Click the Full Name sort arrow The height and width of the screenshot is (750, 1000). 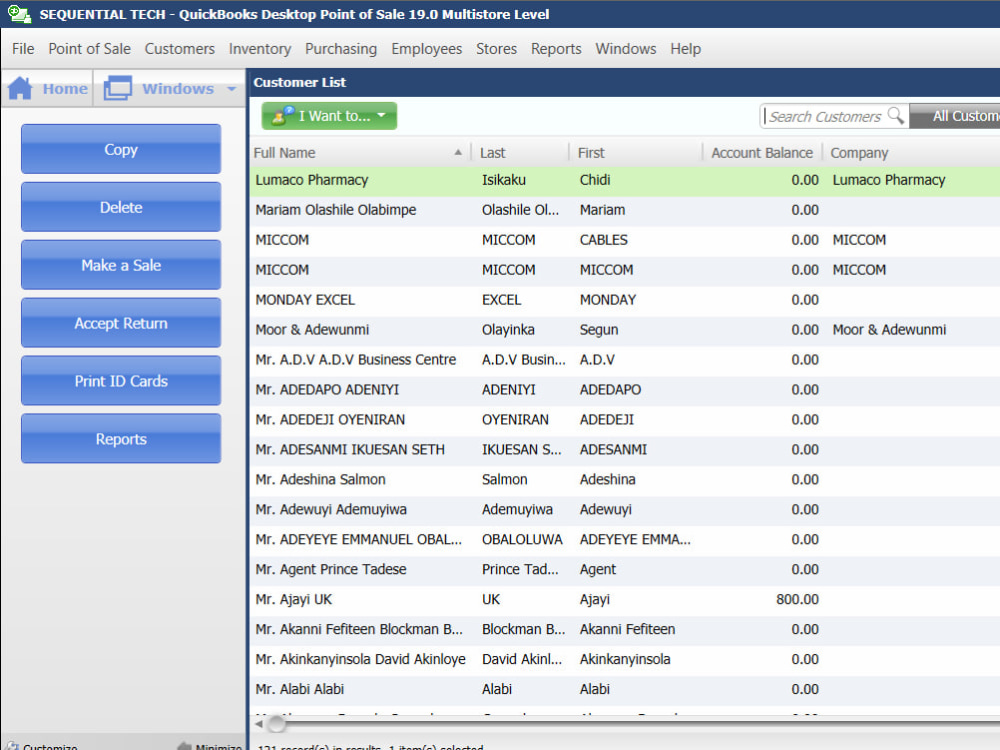click(458, 152)
